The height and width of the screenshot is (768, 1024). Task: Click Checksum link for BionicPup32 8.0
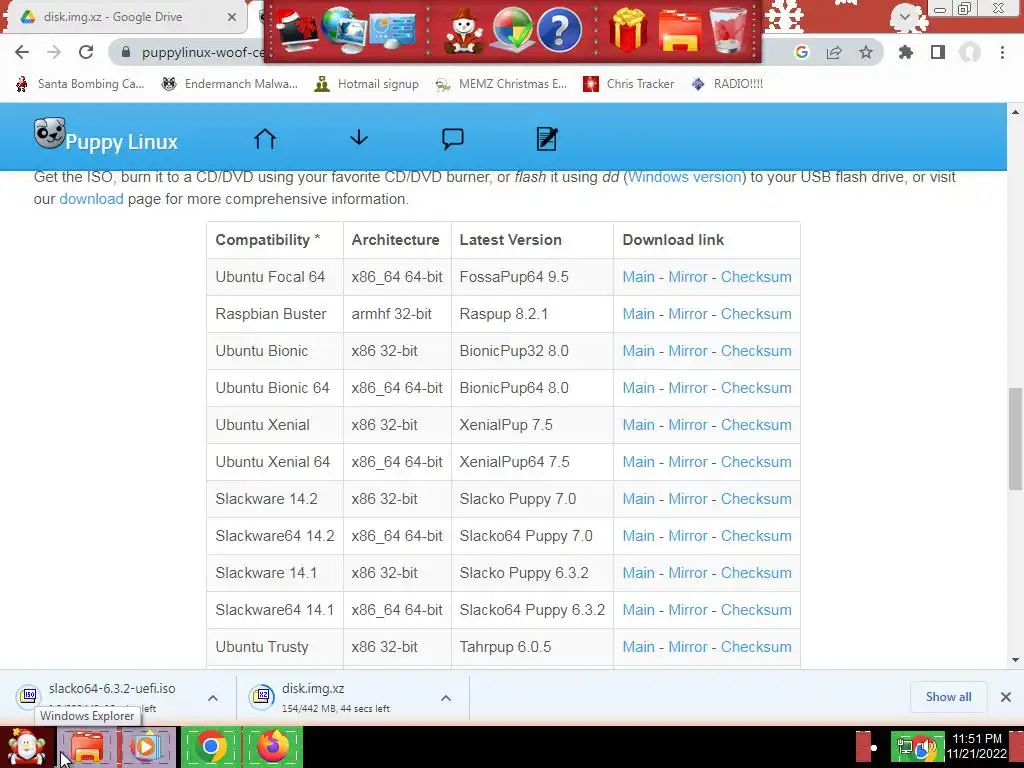pyautogui.click(x=756, y=351)
